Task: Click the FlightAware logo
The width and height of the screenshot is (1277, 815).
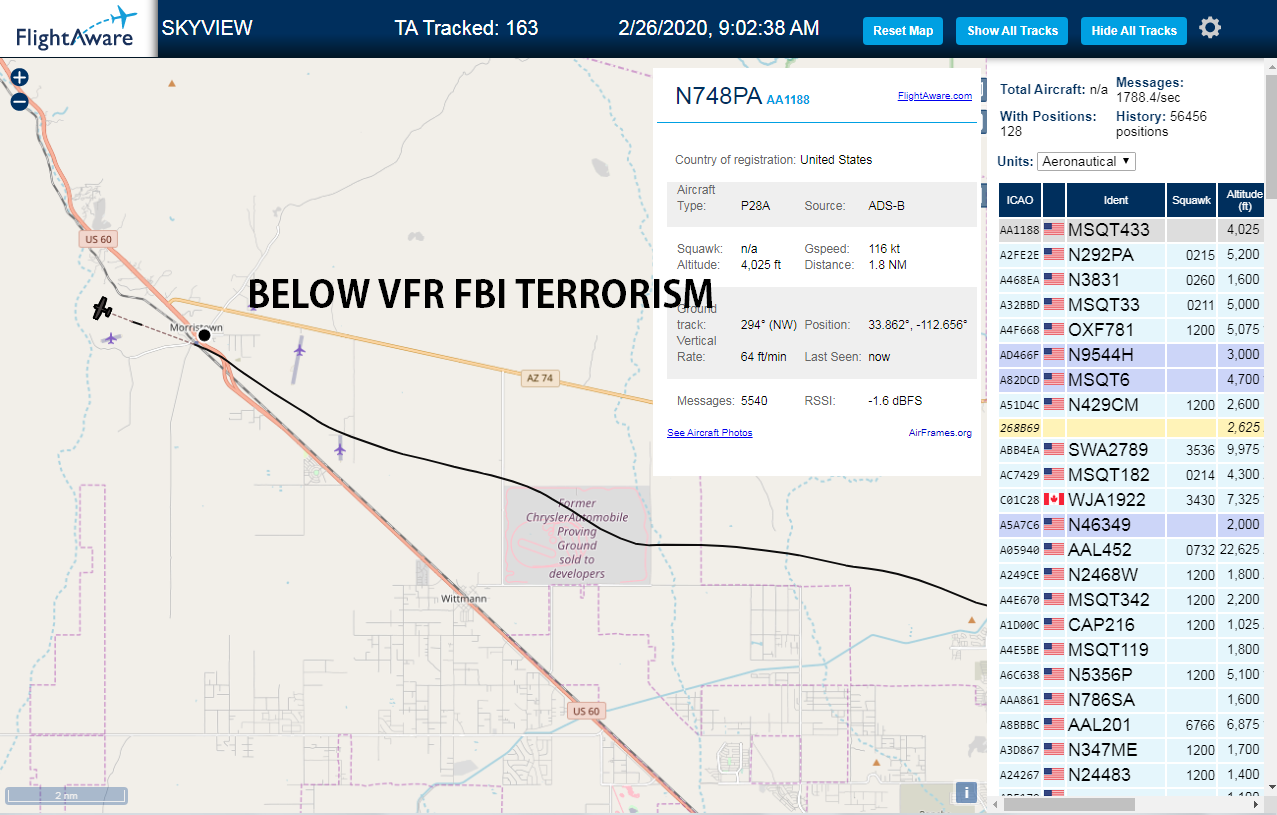Action: [77, 29]
